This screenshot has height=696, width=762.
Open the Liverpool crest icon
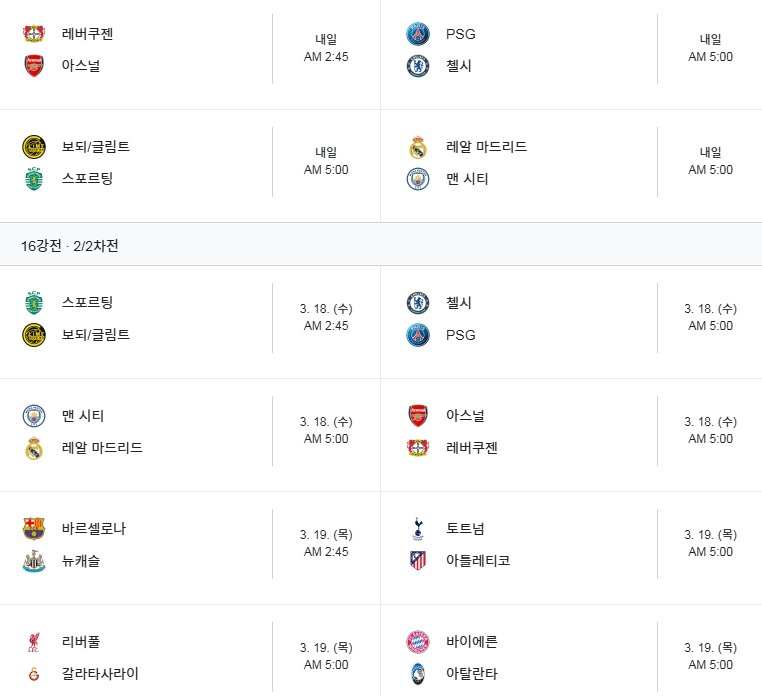click(x=34, y=642)
